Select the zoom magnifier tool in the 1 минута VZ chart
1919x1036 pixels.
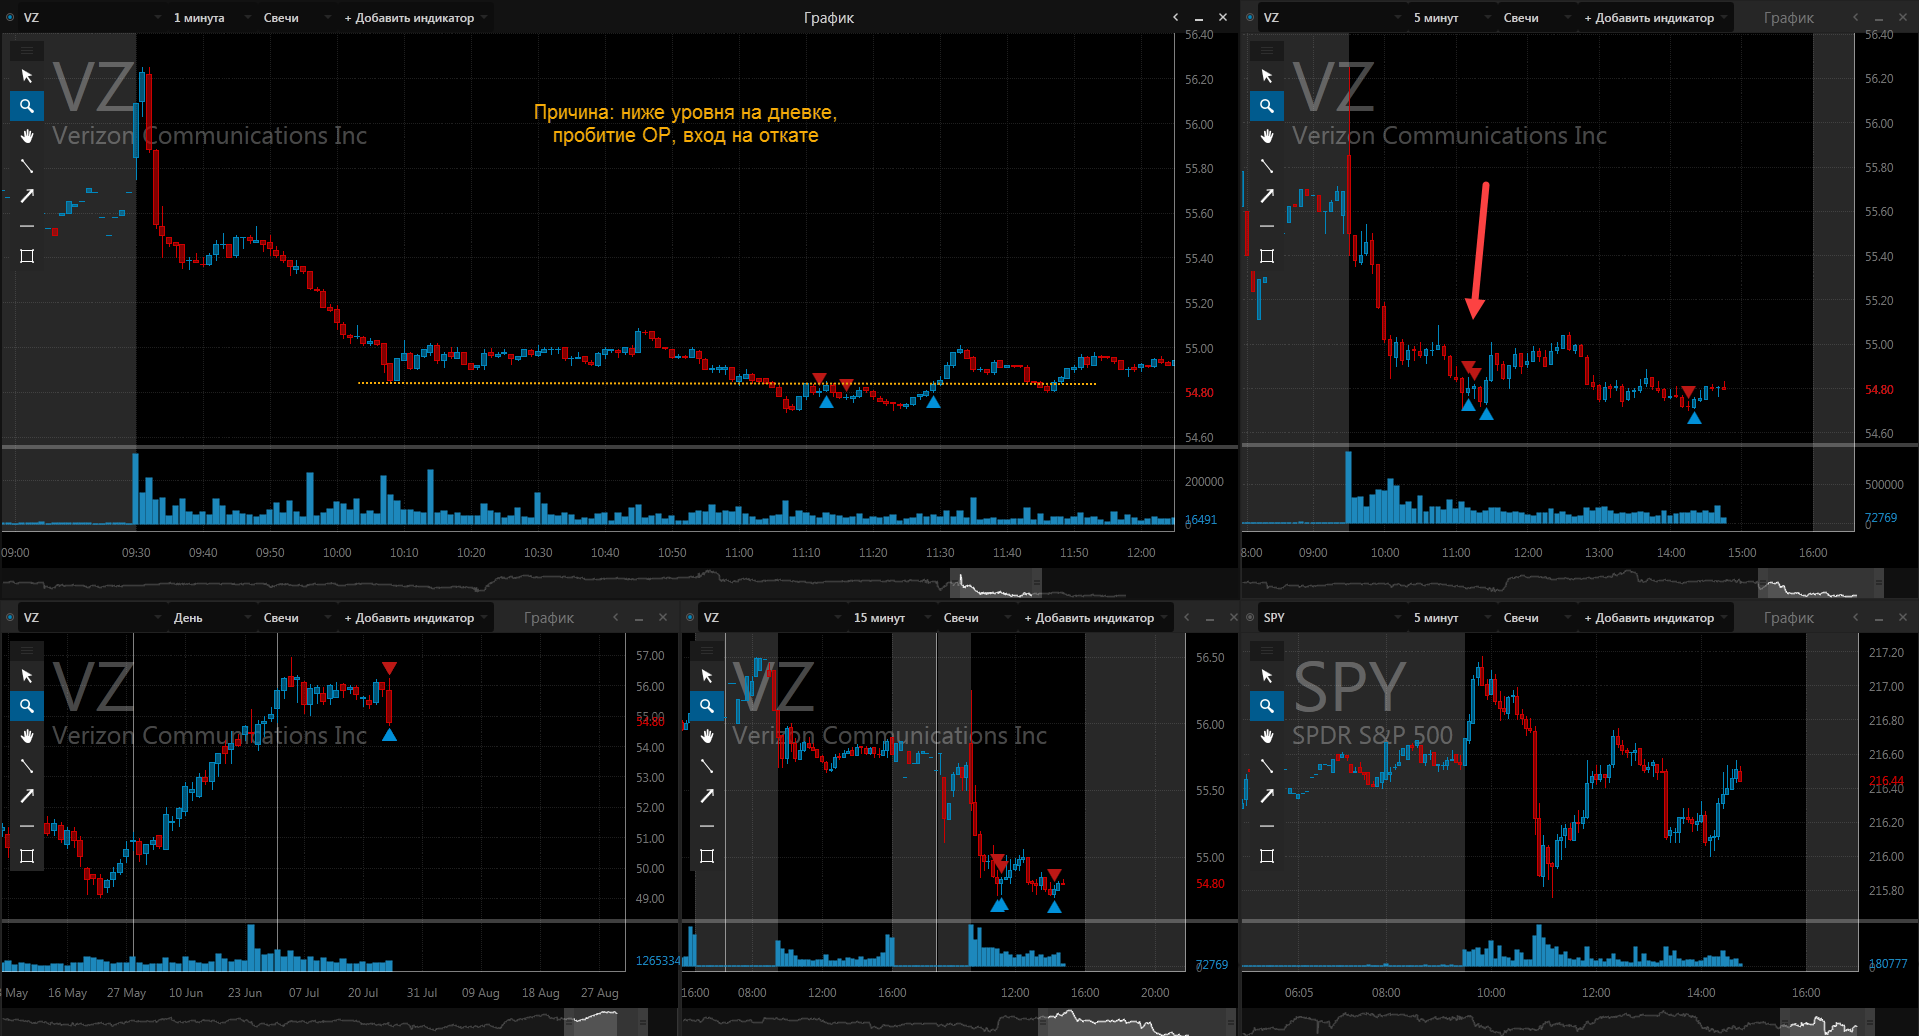(27, 106)
